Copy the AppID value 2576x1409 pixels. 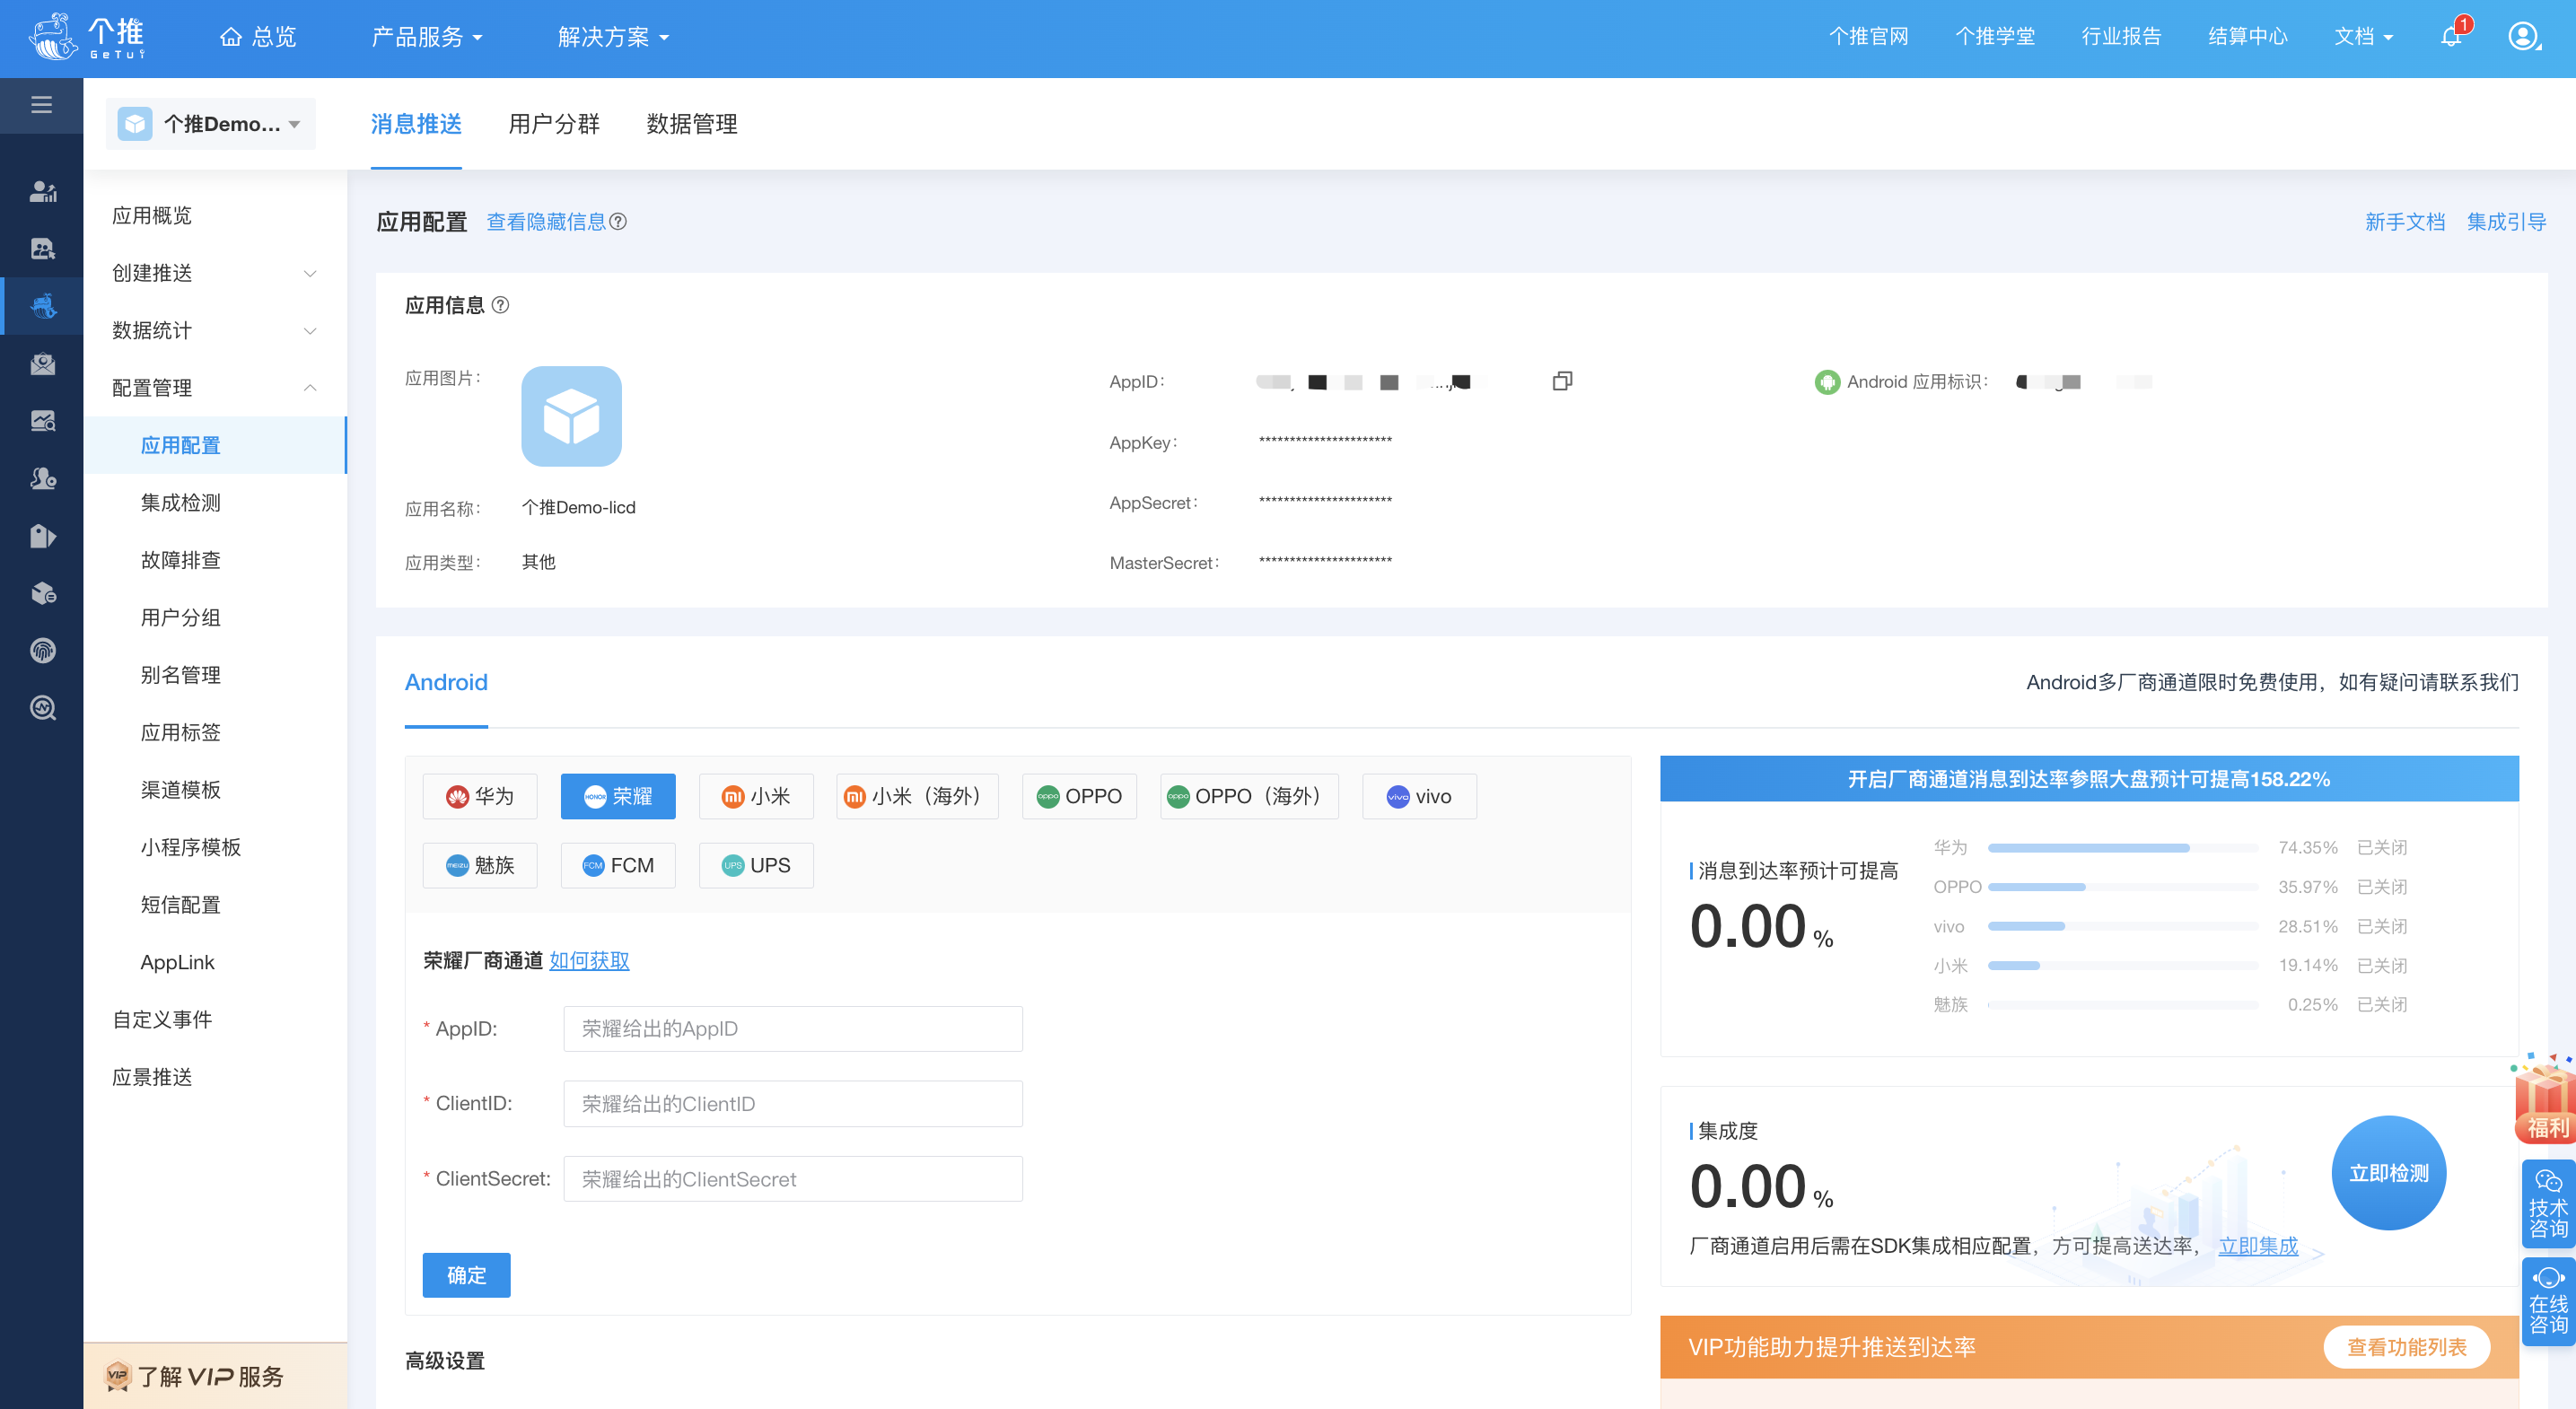[x=1562, y=381]
